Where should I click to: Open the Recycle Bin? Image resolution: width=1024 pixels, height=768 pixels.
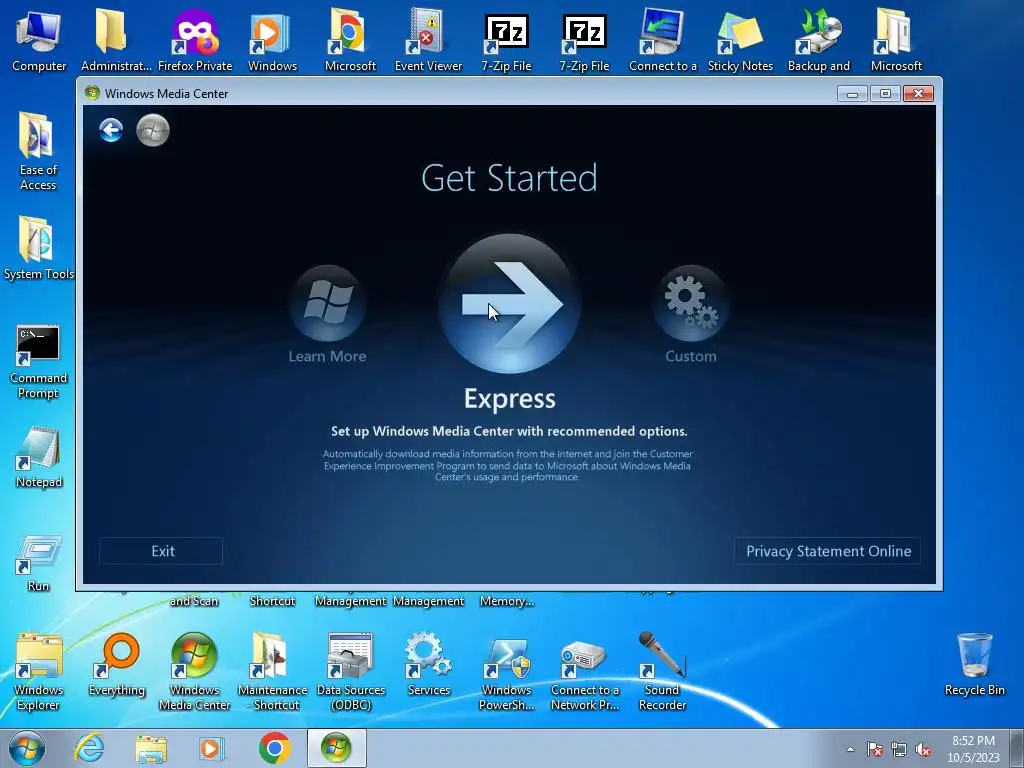(974, 664)
